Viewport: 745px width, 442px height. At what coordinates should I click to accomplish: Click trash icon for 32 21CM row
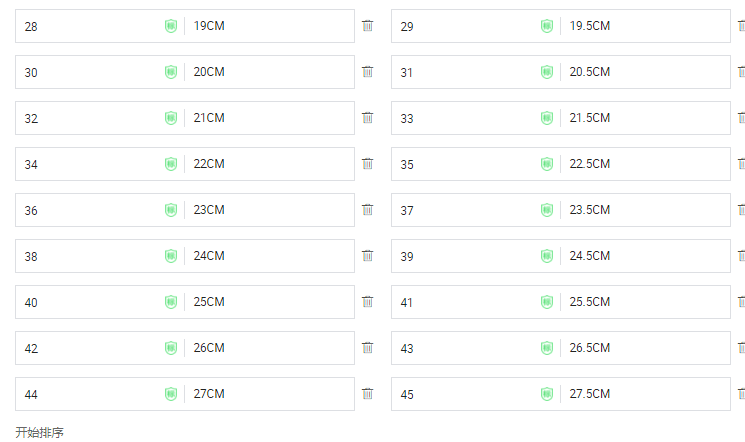[367, 118]
